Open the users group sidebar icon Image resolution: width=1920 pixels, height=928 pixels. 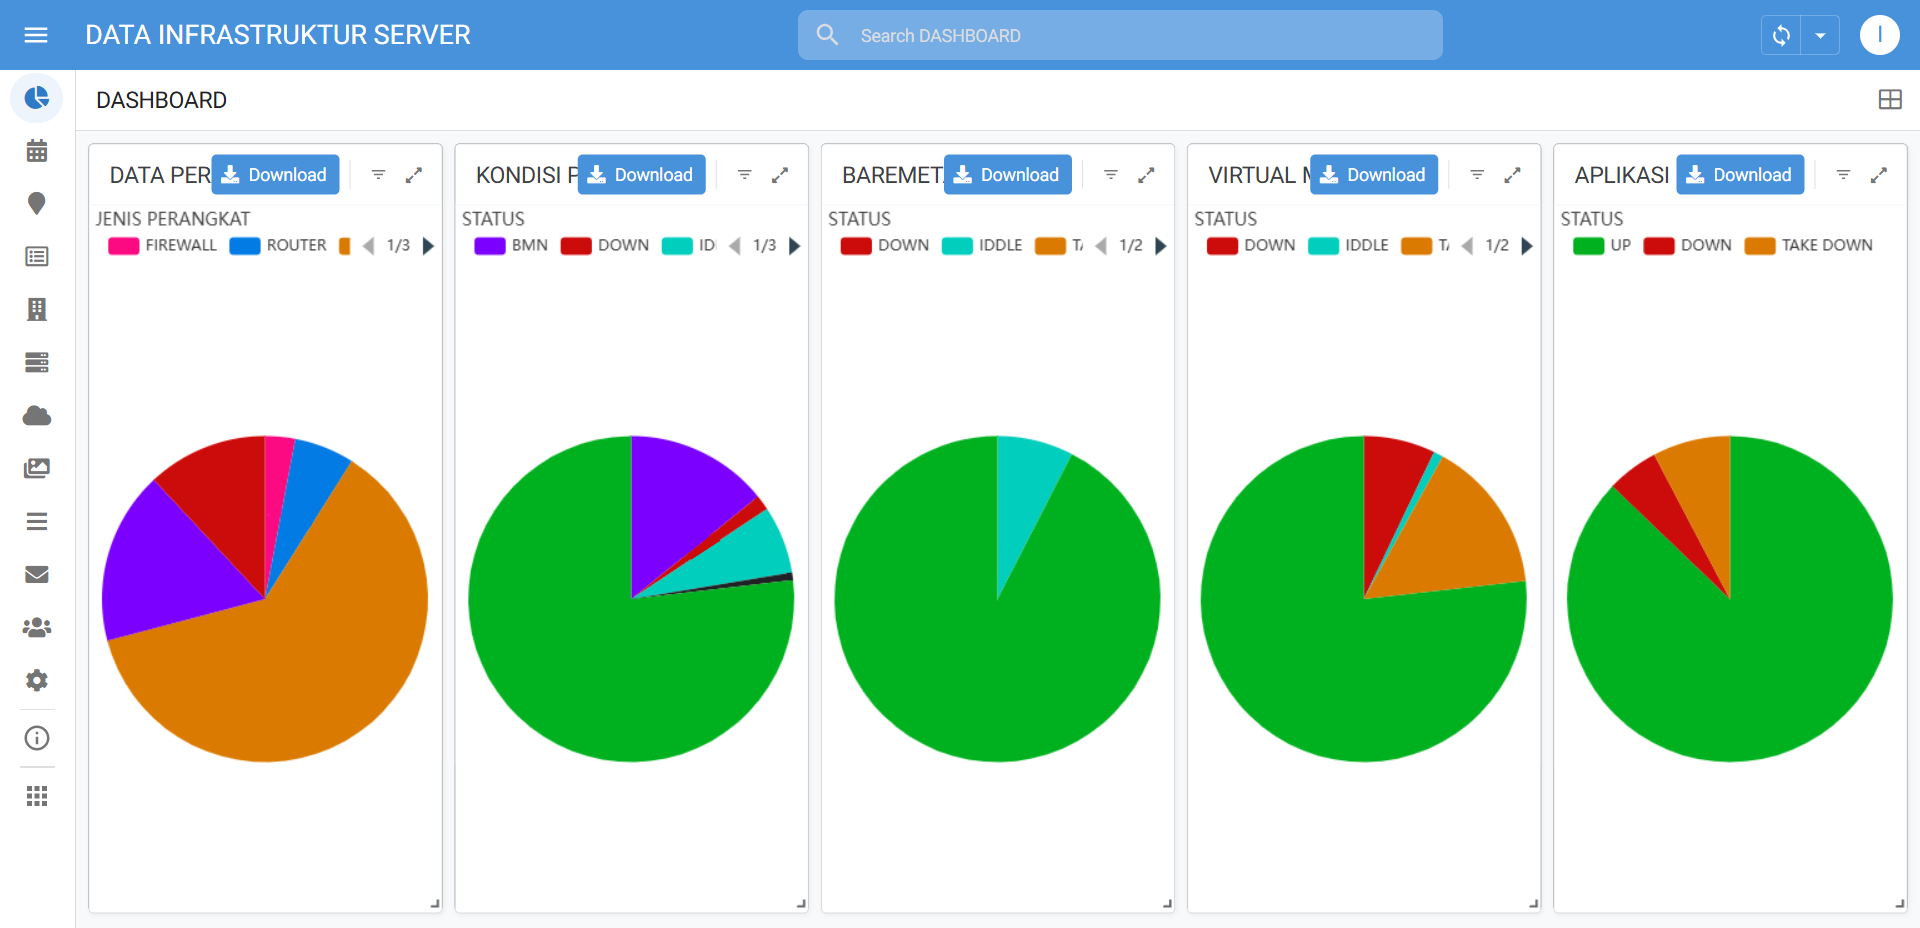tap(37, 627)
